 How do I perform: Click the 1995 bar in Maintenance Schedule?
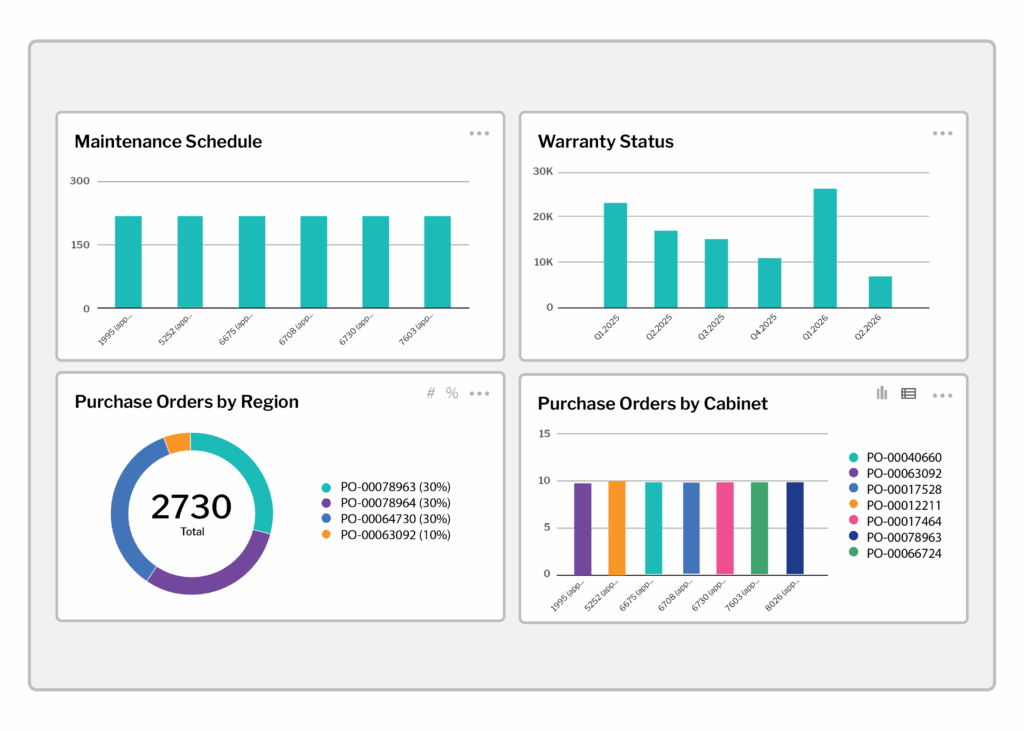pyautogui.click(x=127, y=260)
